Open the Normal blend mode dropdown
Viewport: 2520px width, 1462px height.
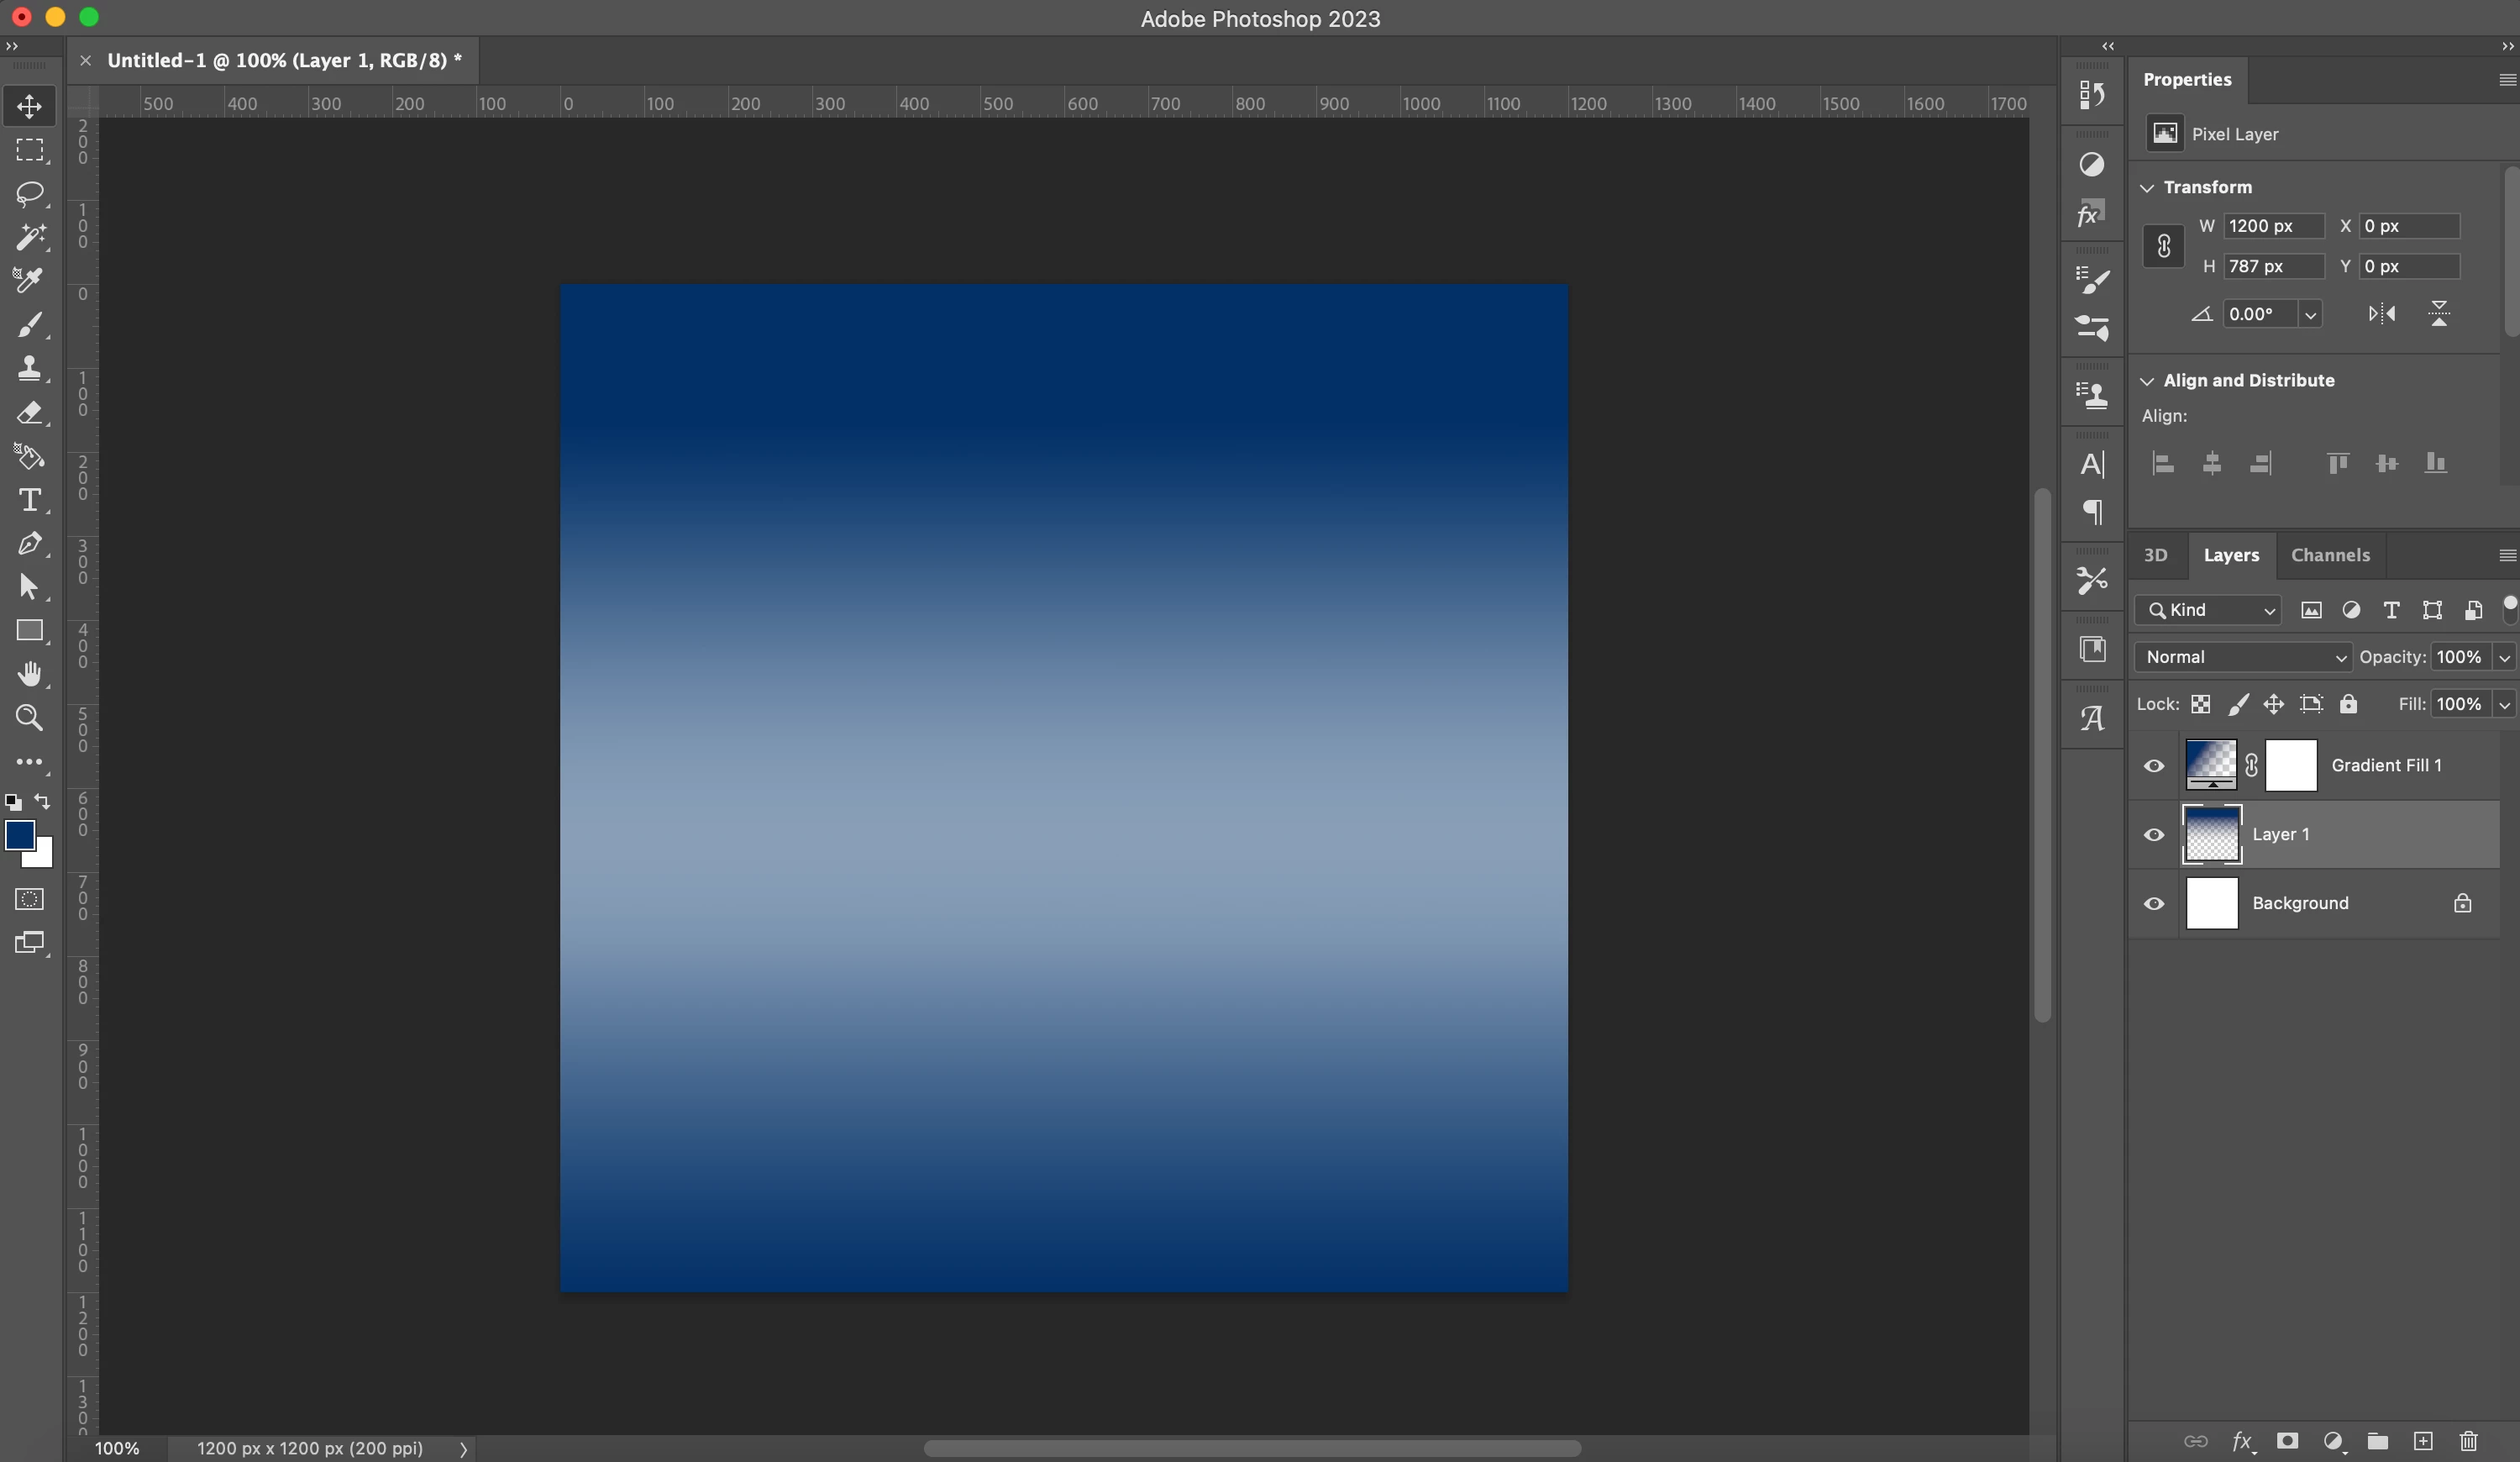(x=2241, y=657)
